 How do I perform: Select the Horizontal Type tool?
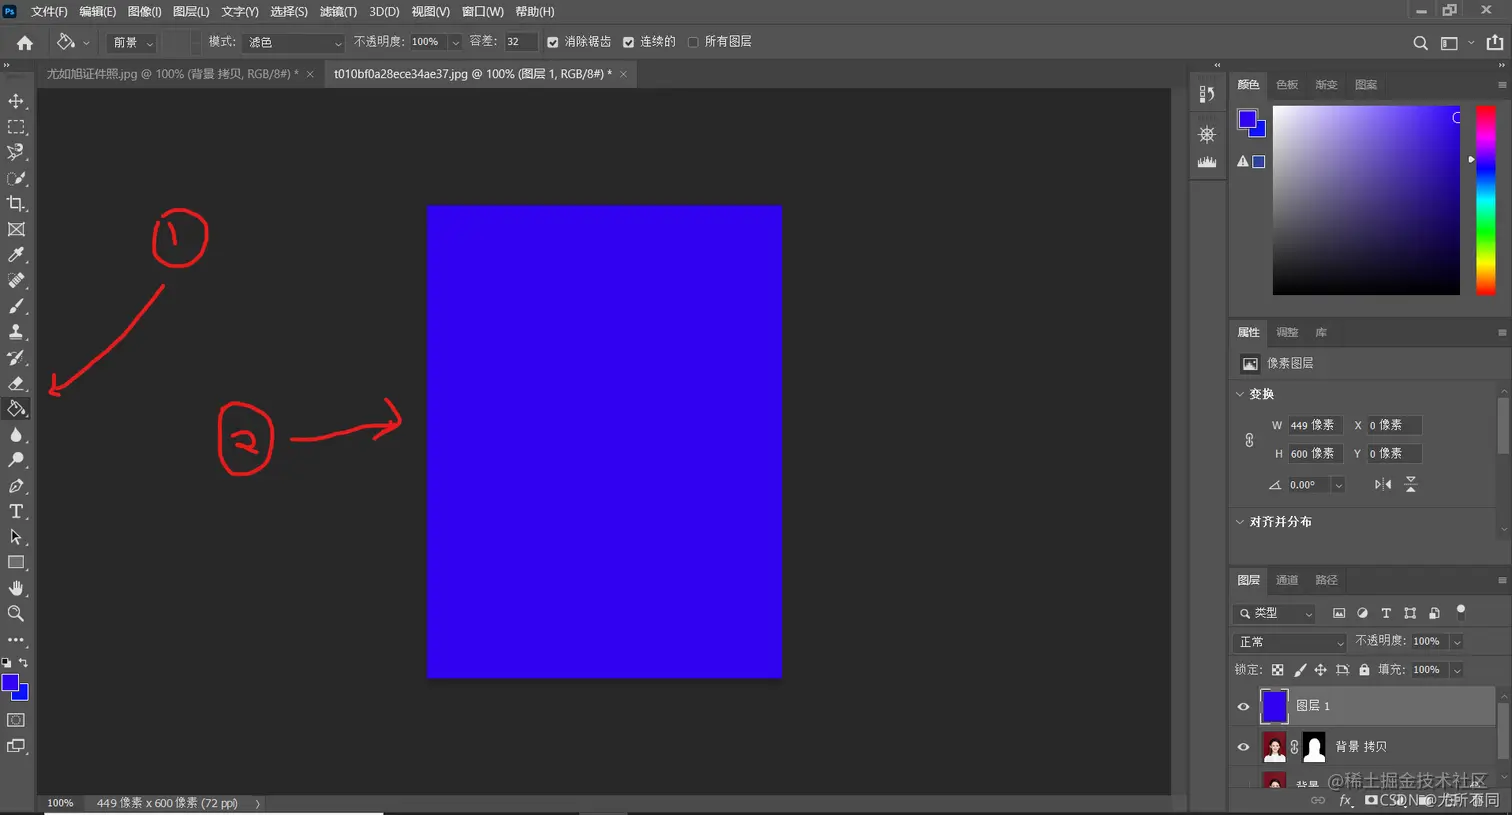16,511
